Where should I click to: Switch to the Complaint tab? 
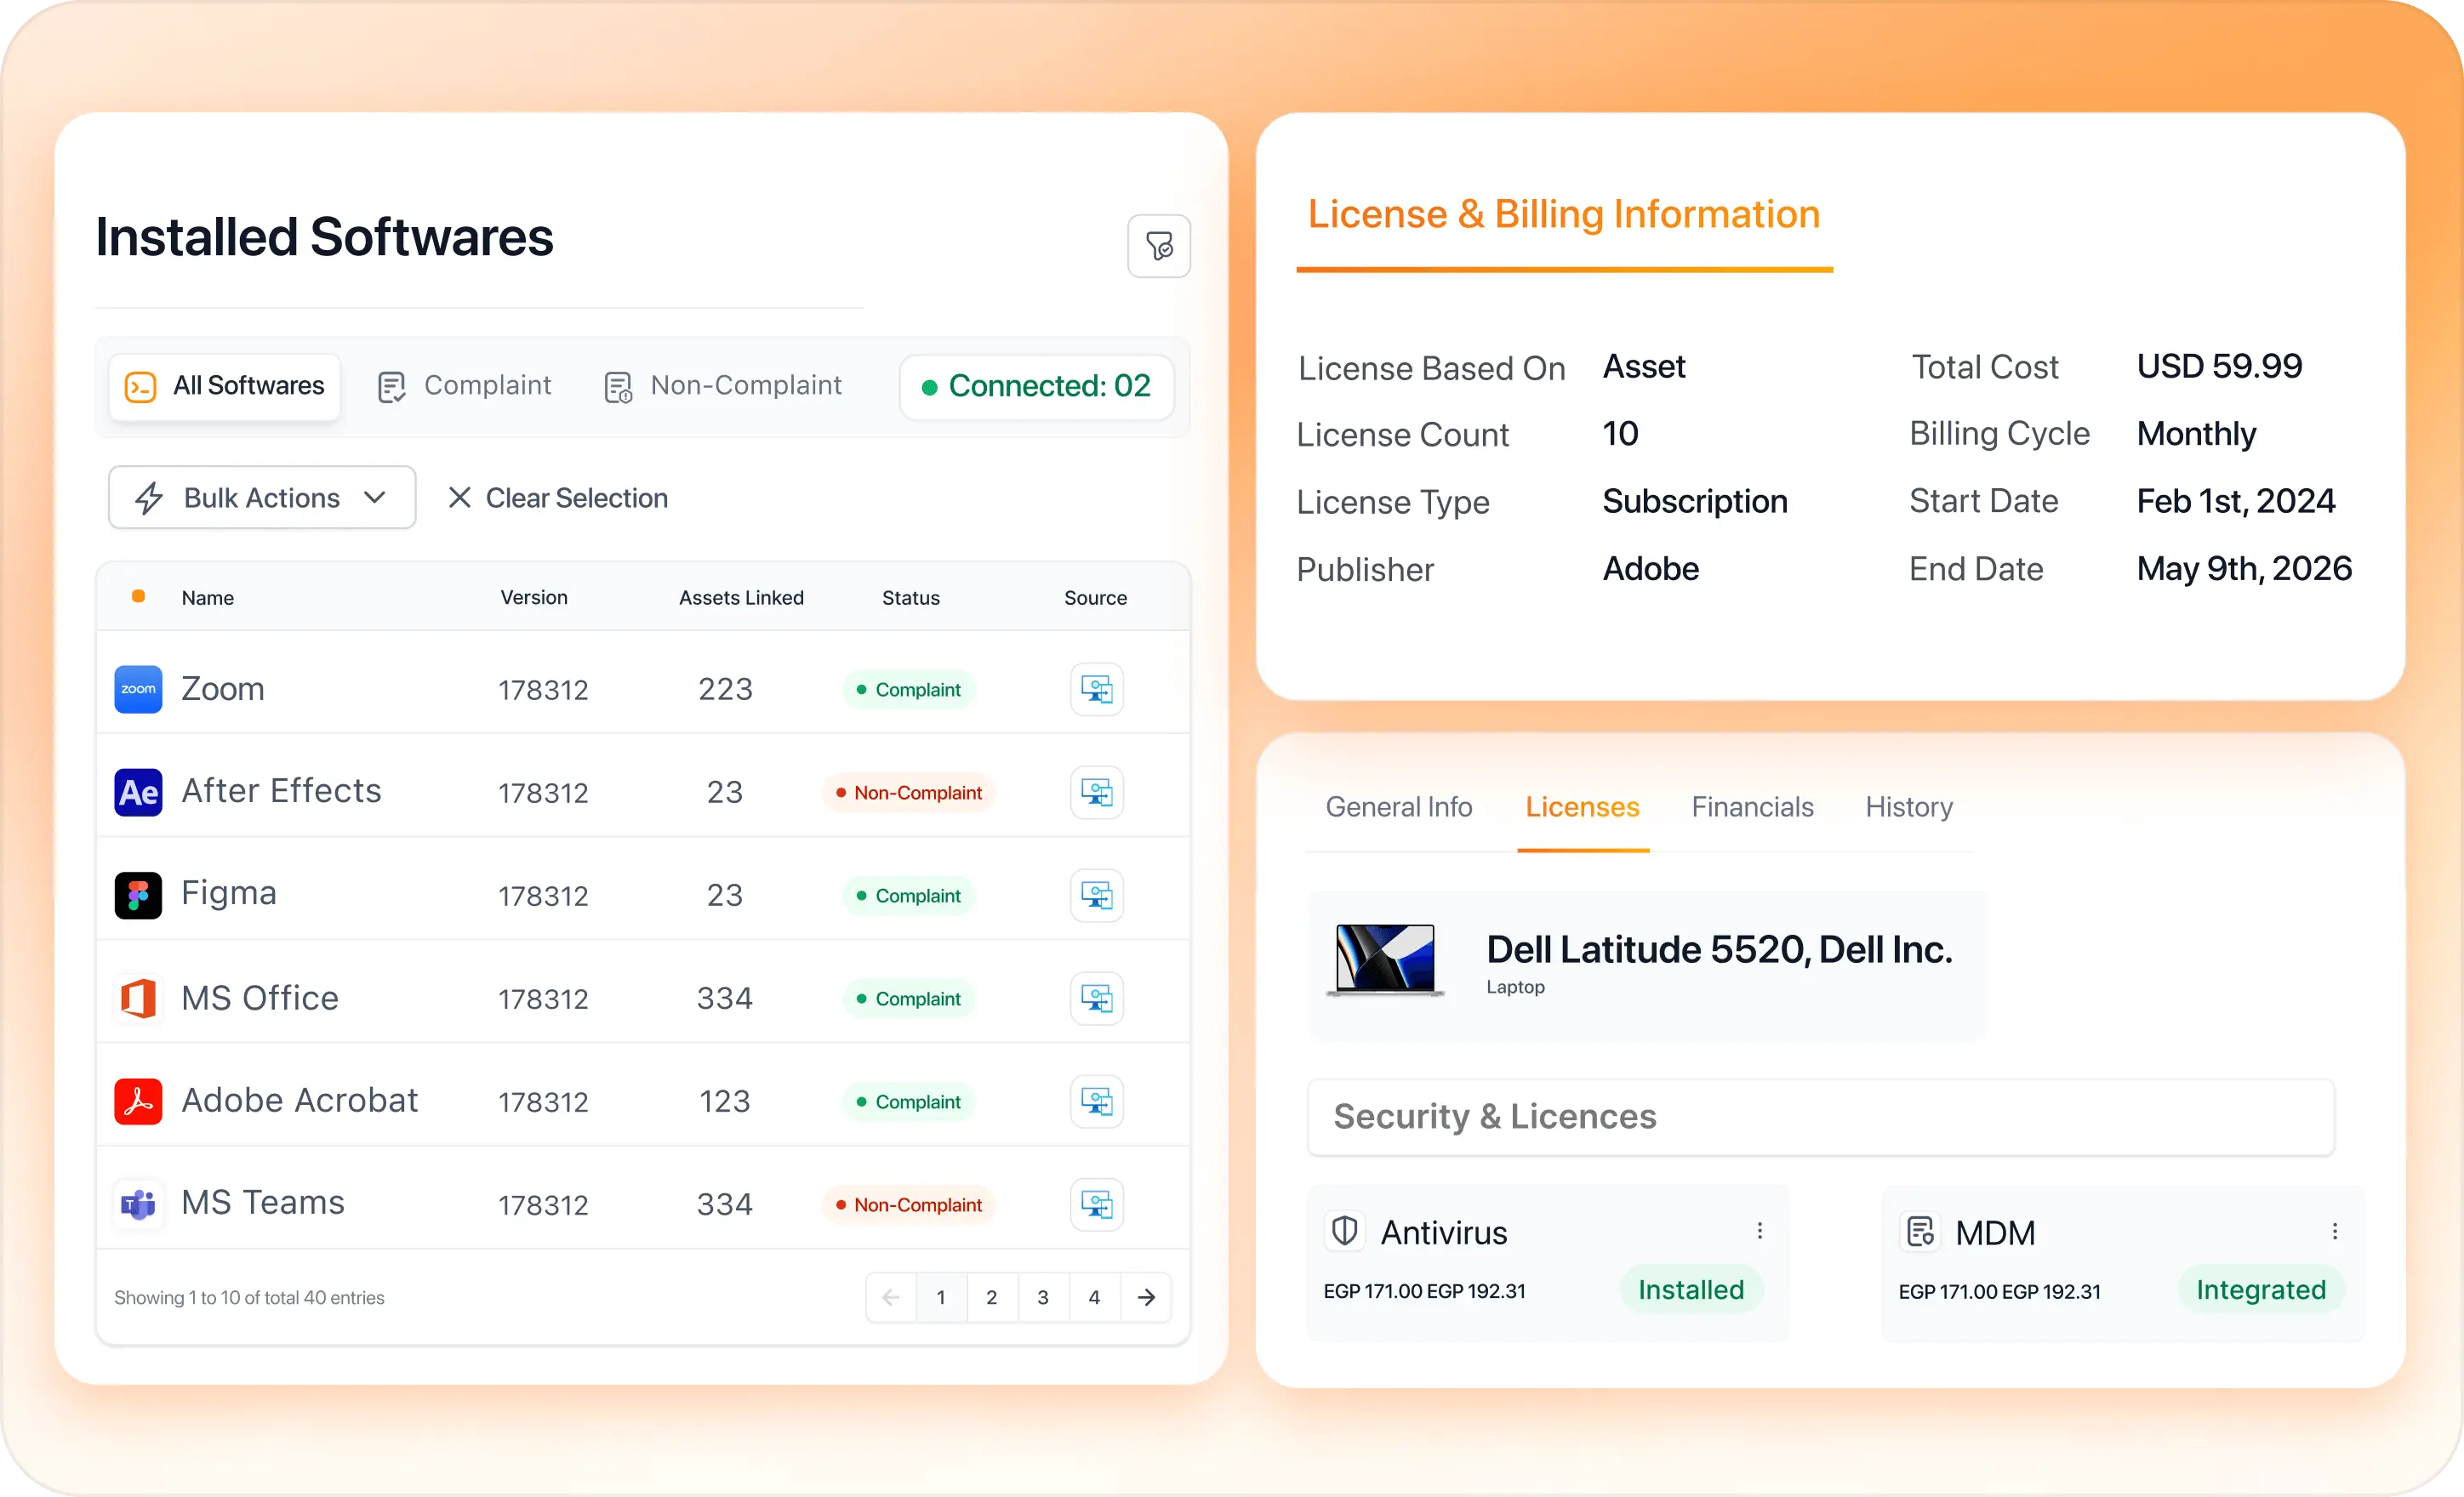[x=465, y=386]
